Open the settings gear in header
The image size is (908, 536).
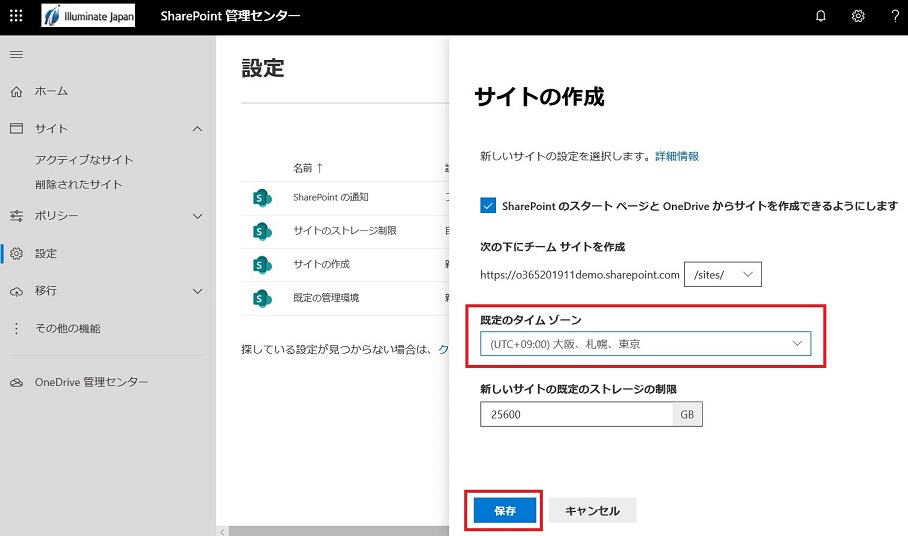pos(858,16)
